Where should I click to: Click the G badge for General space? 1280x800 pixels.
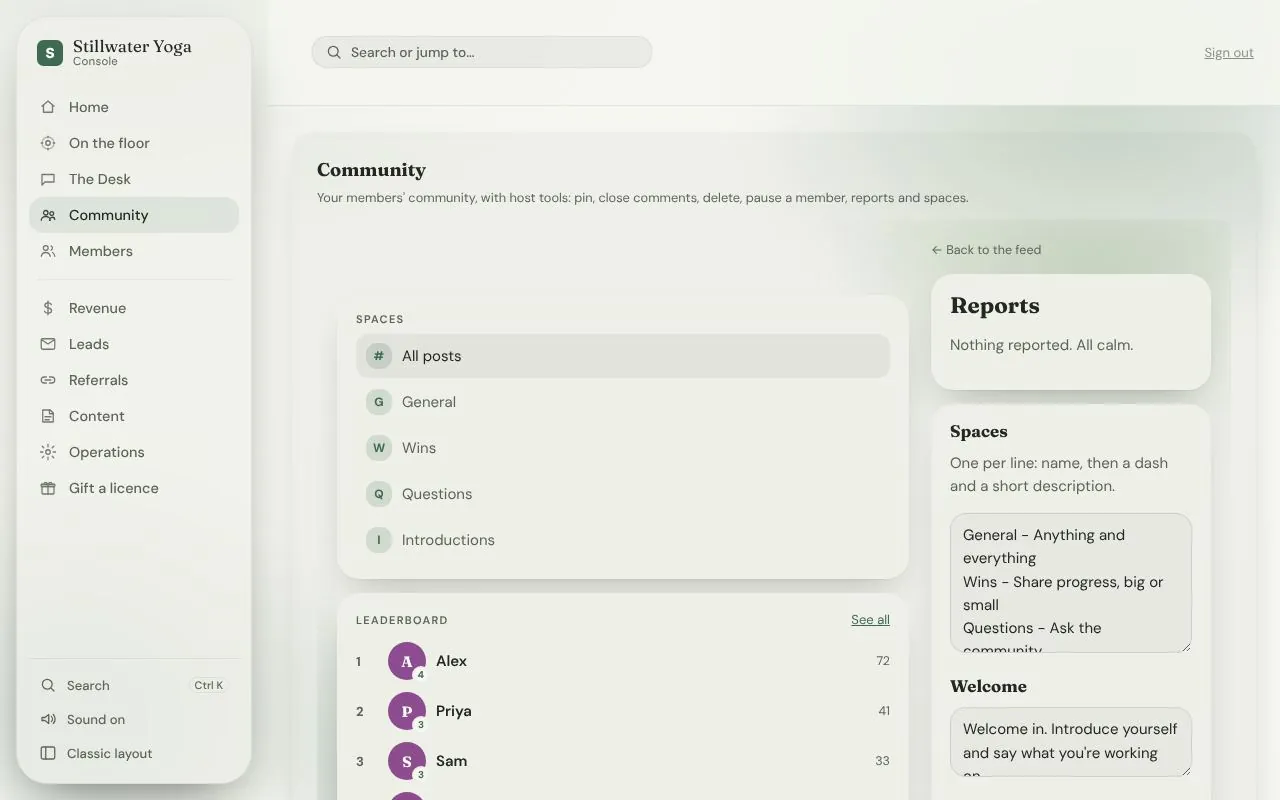[x=379, y=402]
